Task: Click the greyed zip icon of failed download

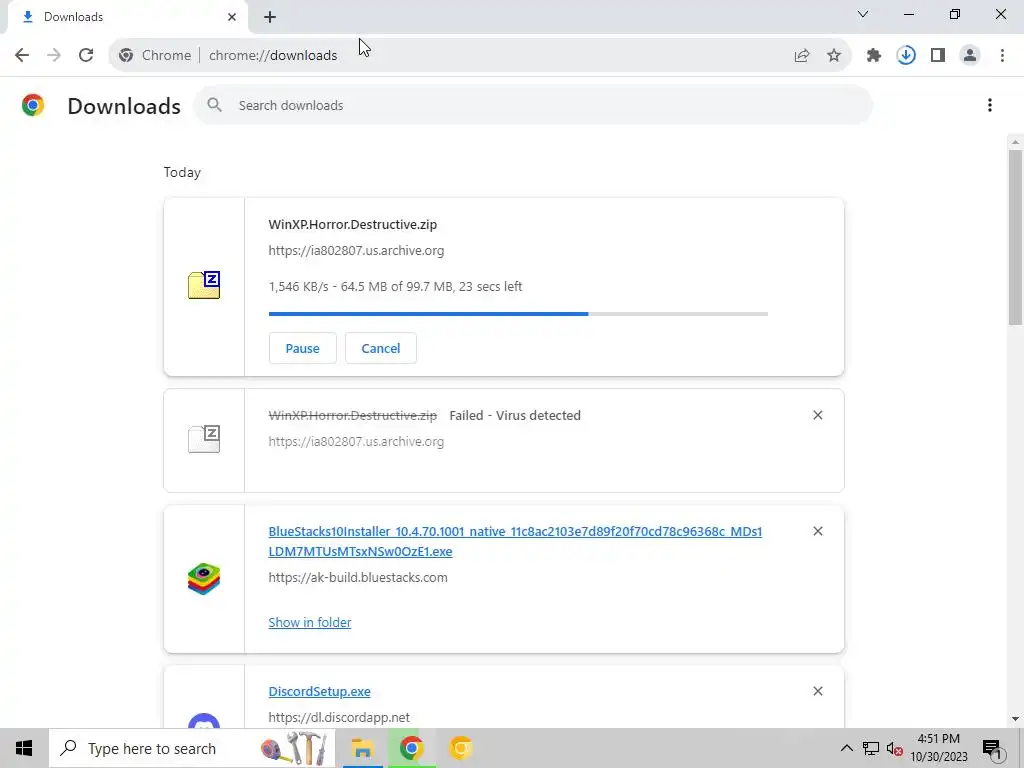Action: (204, 439)
